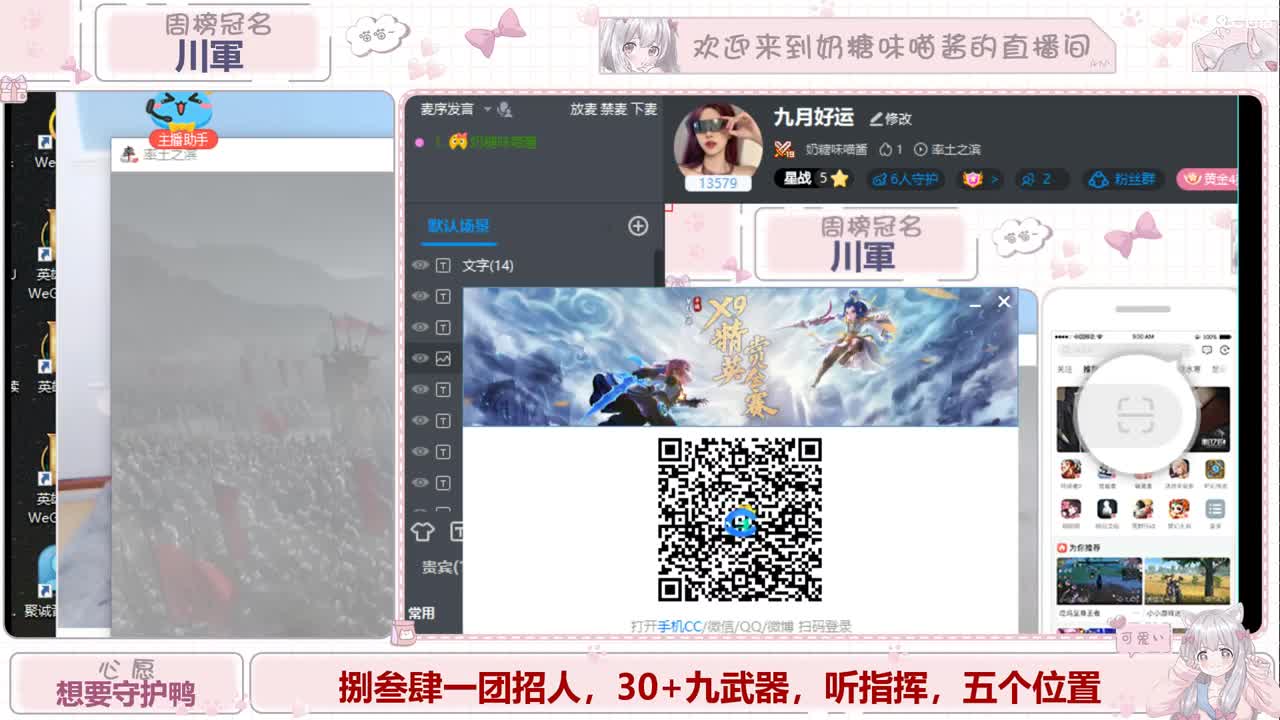Screen dimensions: 1280x720
Task: Open the shirt-shaped skin icon under the source list
Action: pos(422,531)
